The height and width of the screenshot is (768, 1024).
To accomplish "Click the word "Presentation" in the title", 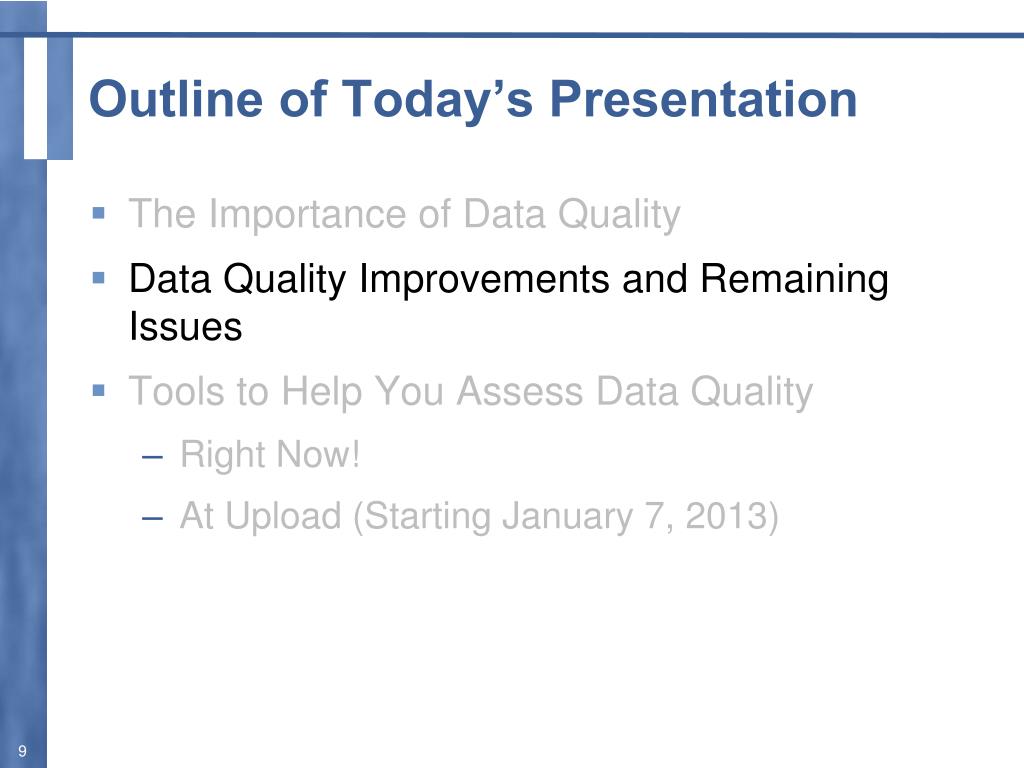I will 703,99.
